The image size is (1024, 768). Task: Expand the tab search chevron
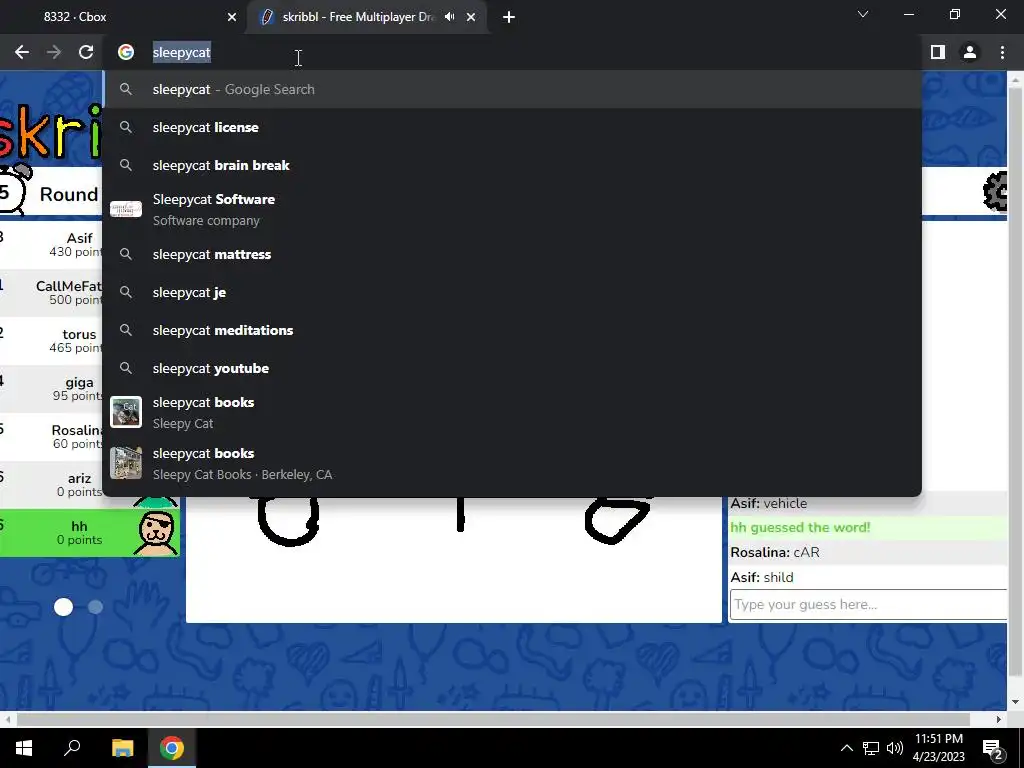[863, 14]
